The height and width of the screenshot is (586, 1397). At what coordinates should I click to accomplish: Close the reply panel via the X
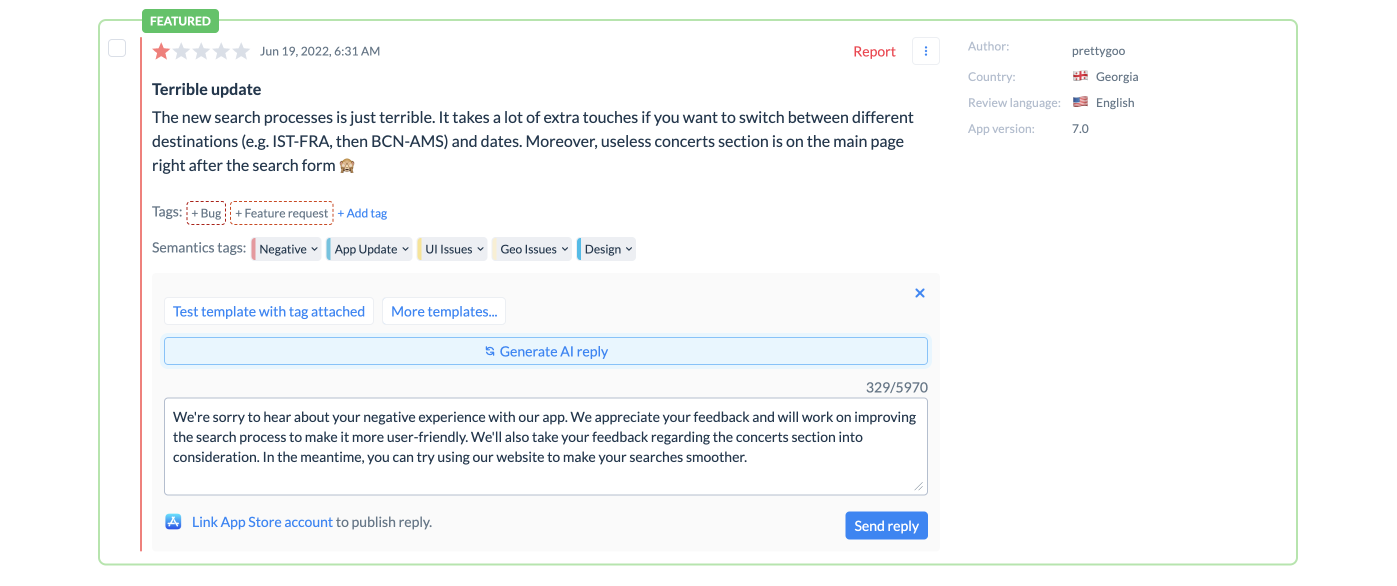point(919,292)
